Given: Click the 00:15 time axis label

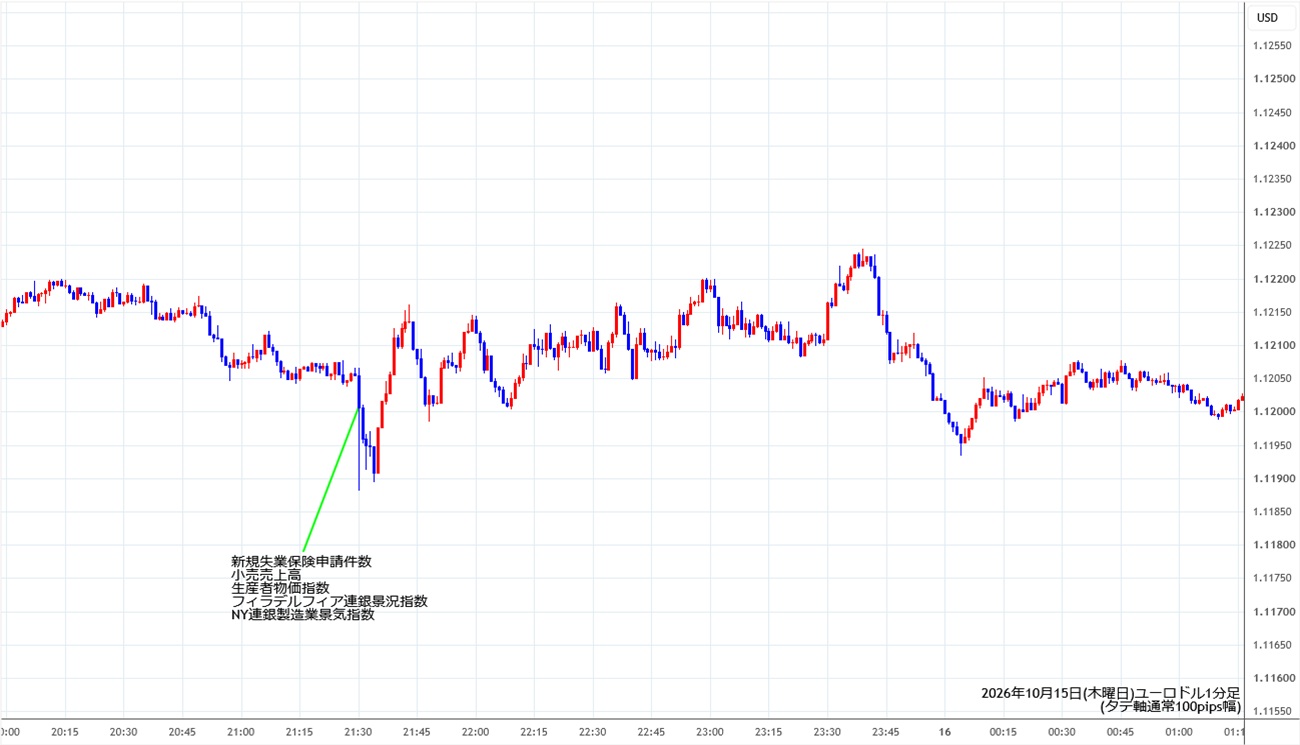Looking at the screenshot, I should coord(1003,731).
